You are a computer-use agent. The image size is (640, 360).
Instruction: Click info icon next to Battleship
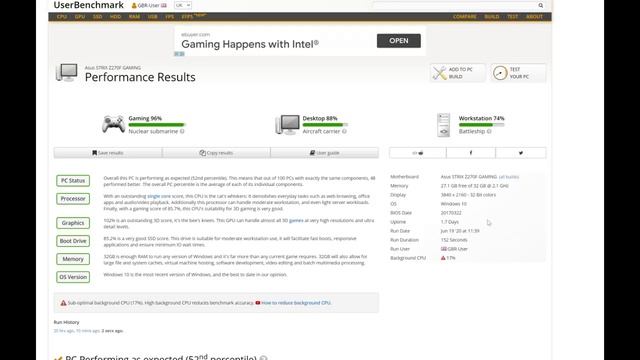489,131
